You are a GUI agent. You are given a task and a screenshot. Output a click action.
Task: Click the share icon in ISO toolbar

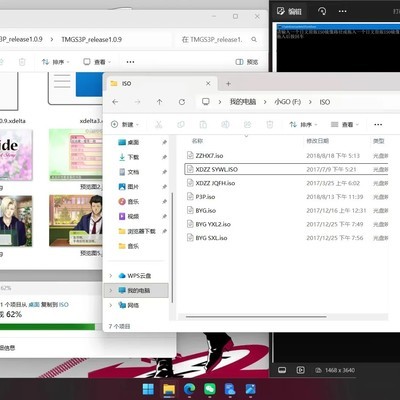pos(247,124)
